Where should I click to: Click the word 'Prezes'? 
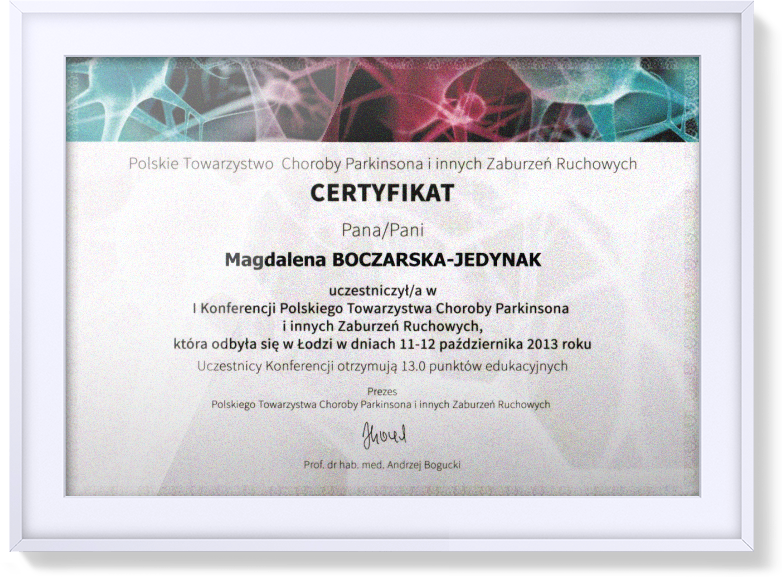click(382, 391)
